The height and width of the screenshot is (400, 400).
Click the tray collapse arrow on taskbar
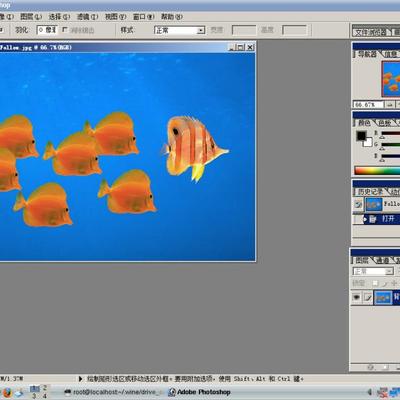[x=369, y=392]
